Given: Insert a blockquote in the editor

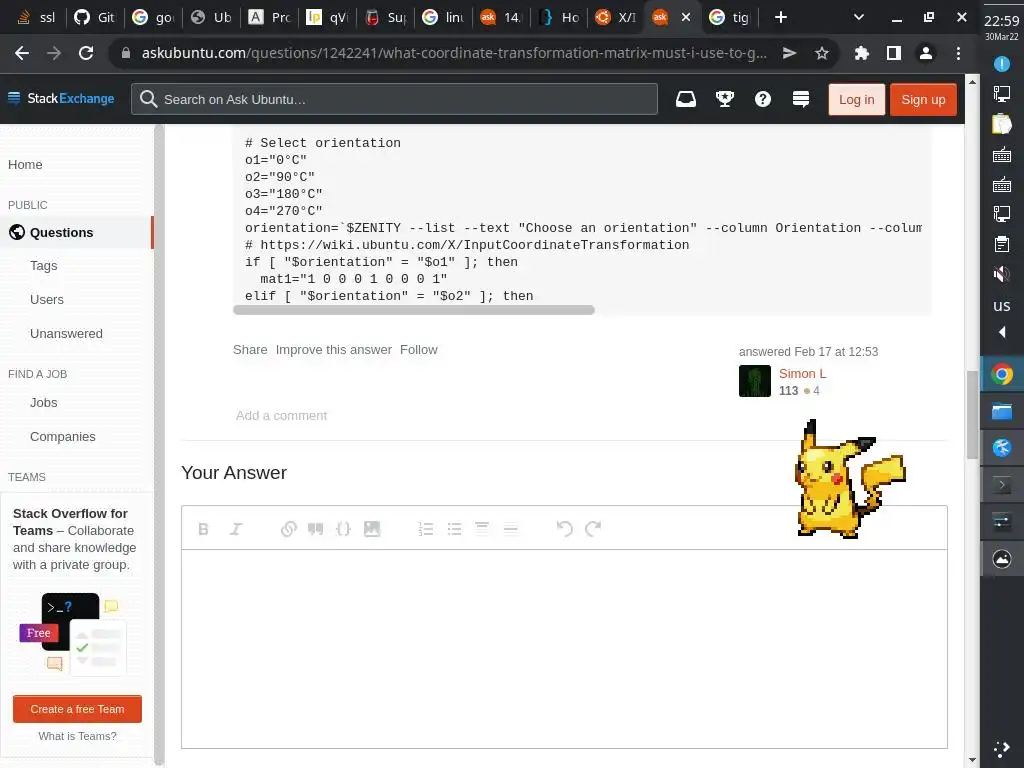Looking at the screenshot, I should click(315, 529).
